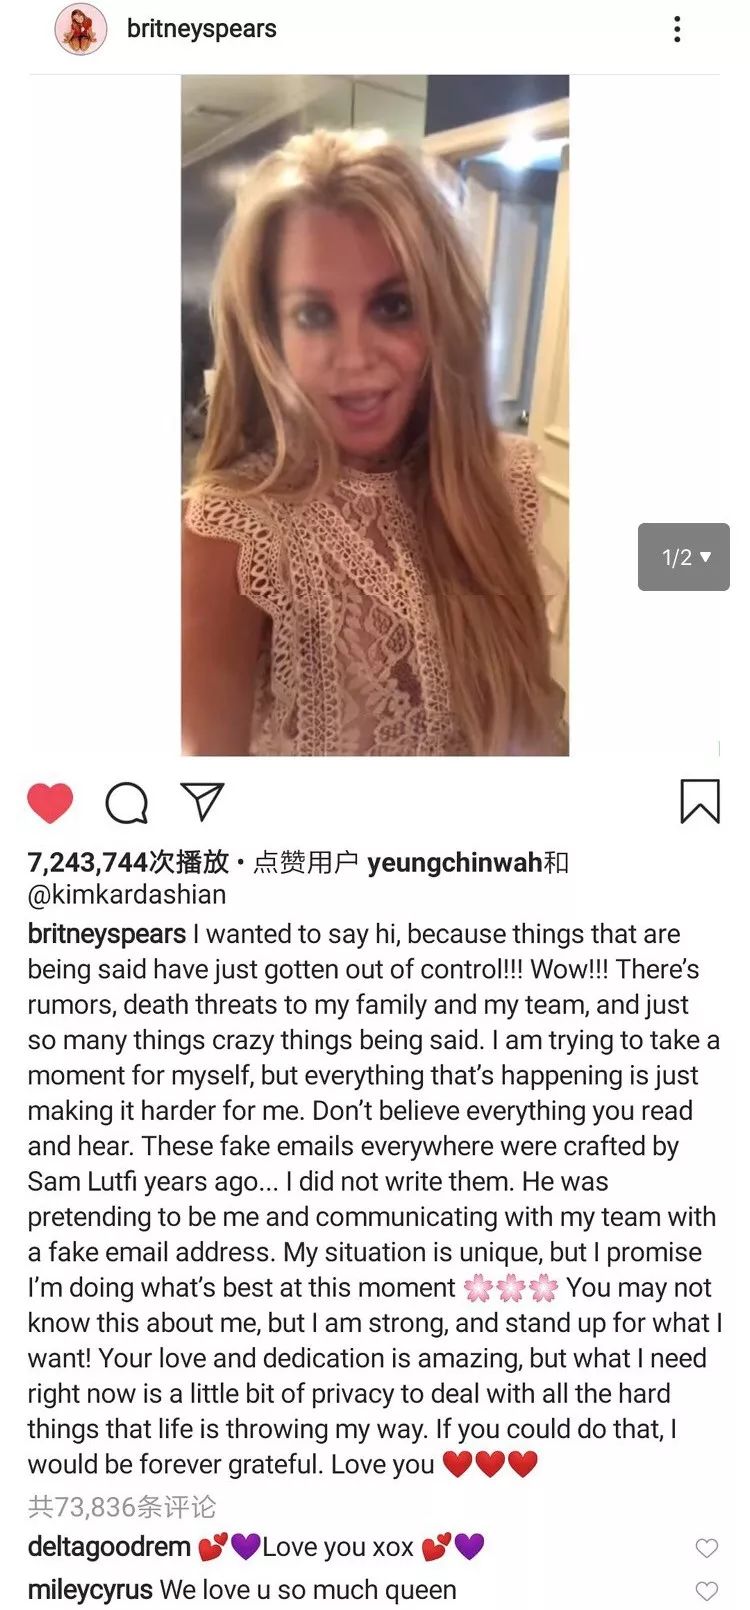Tap the pink flower emojis in caption
Image resolution: width=750 pixels, height=1610 pixels.
pyautogui.click(x=511, y=1288)
